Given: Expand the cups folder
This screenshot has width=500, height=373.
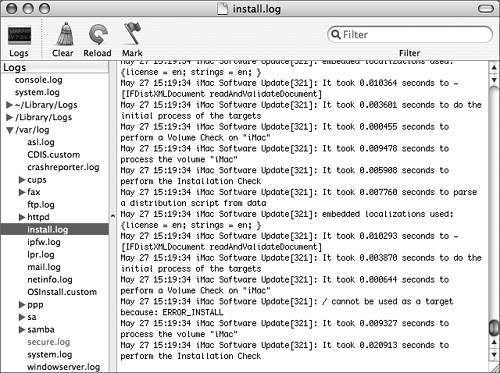Looking at the screenshot, I should (22, 180).
